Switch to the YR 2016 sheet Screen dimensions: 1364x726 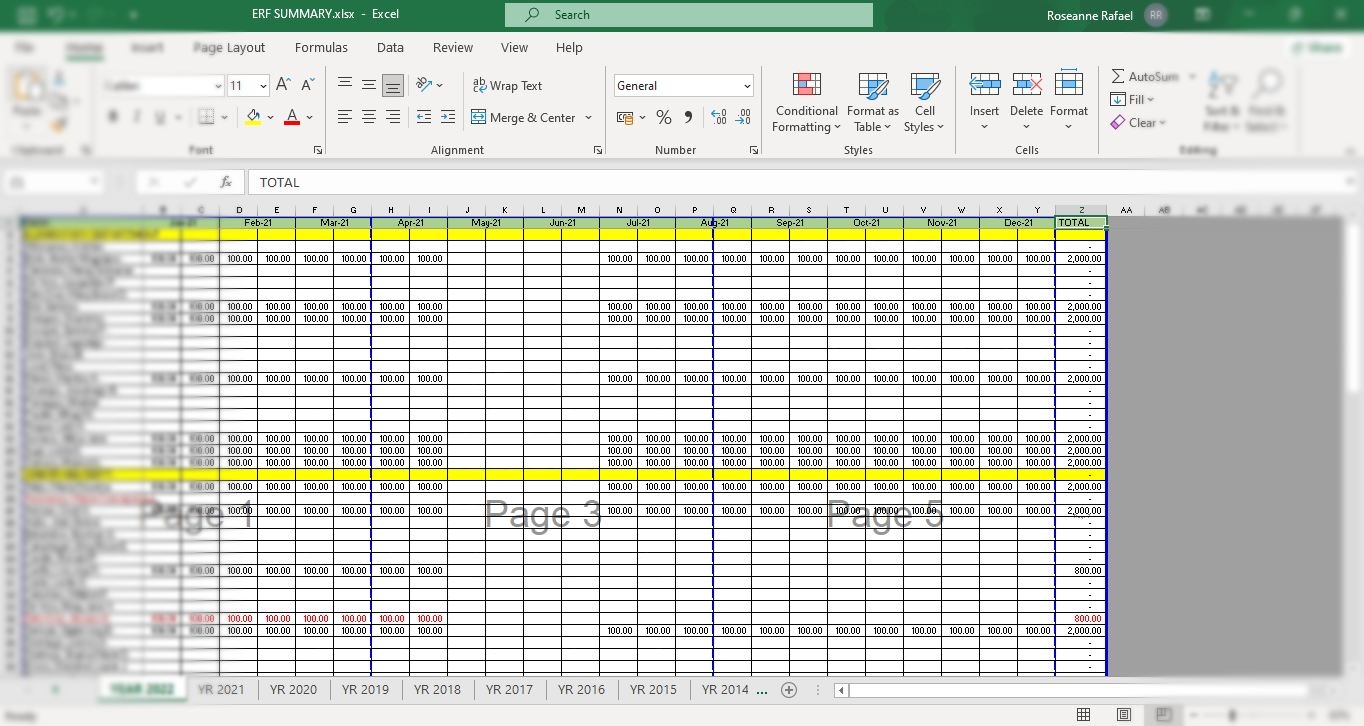pos(581,689)
